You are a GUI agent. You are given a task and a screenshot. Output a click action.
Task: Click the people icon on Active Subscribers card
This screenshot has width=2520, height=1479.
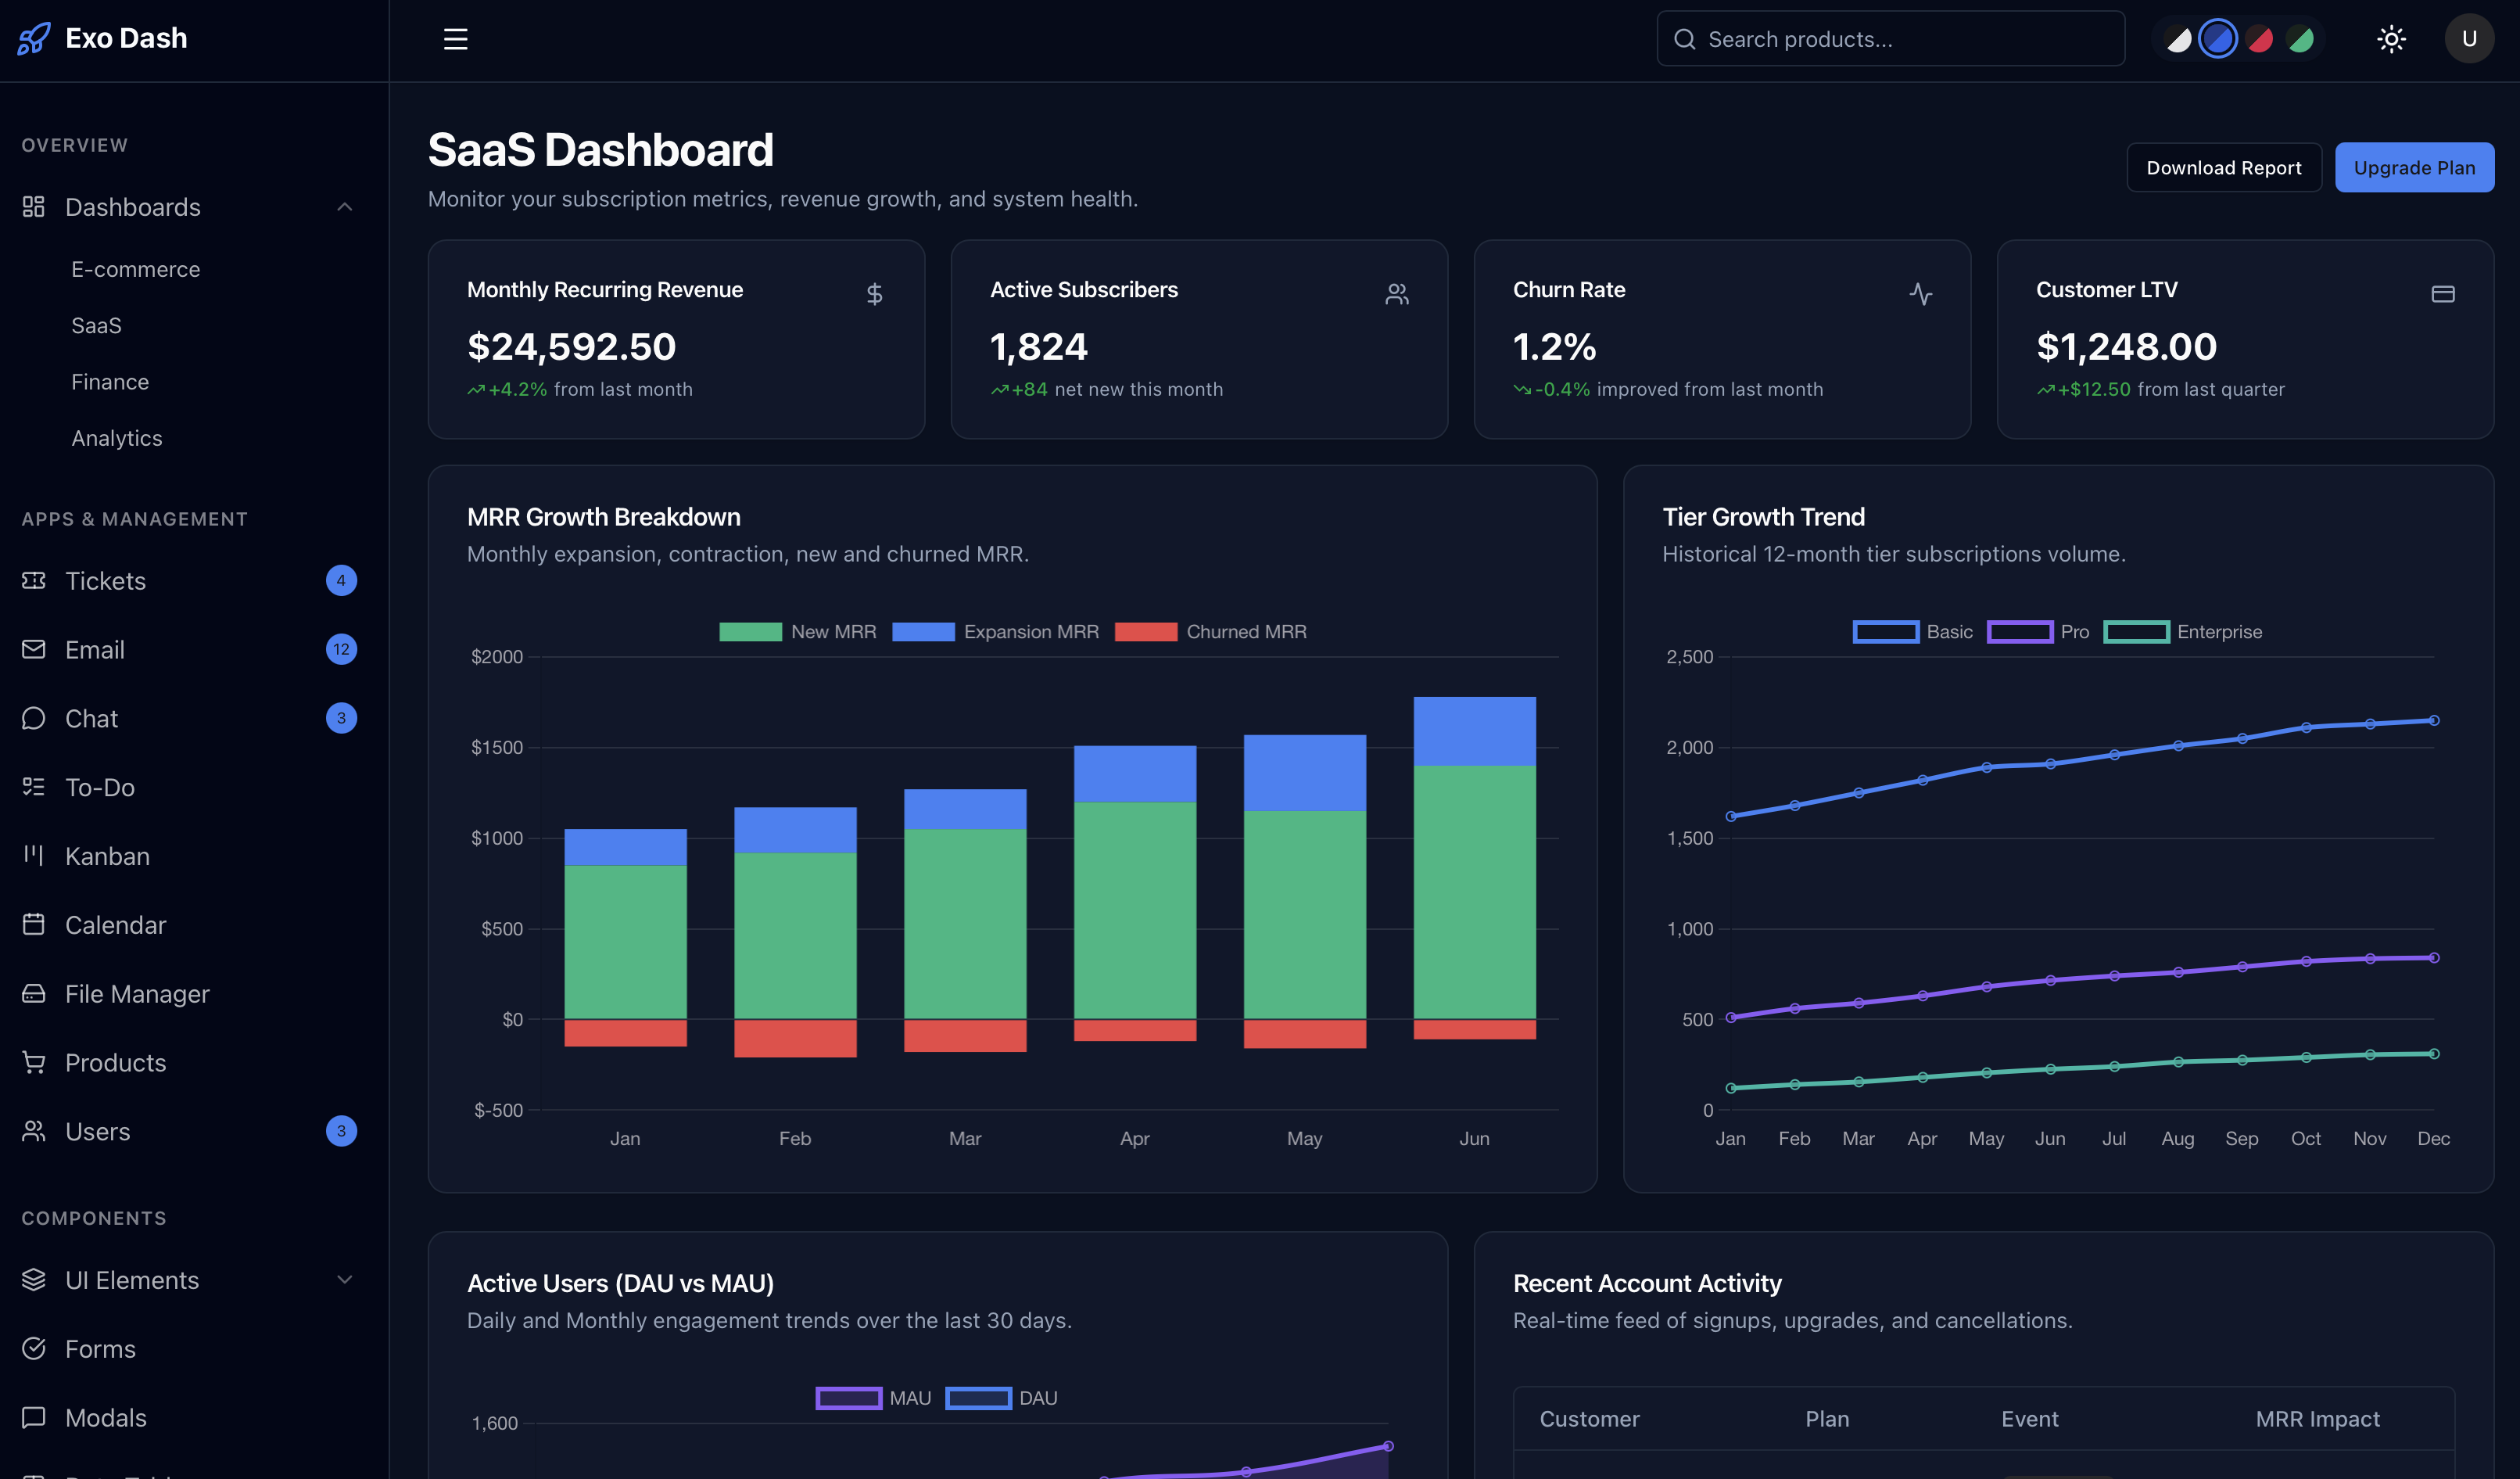pos(1397,294)
